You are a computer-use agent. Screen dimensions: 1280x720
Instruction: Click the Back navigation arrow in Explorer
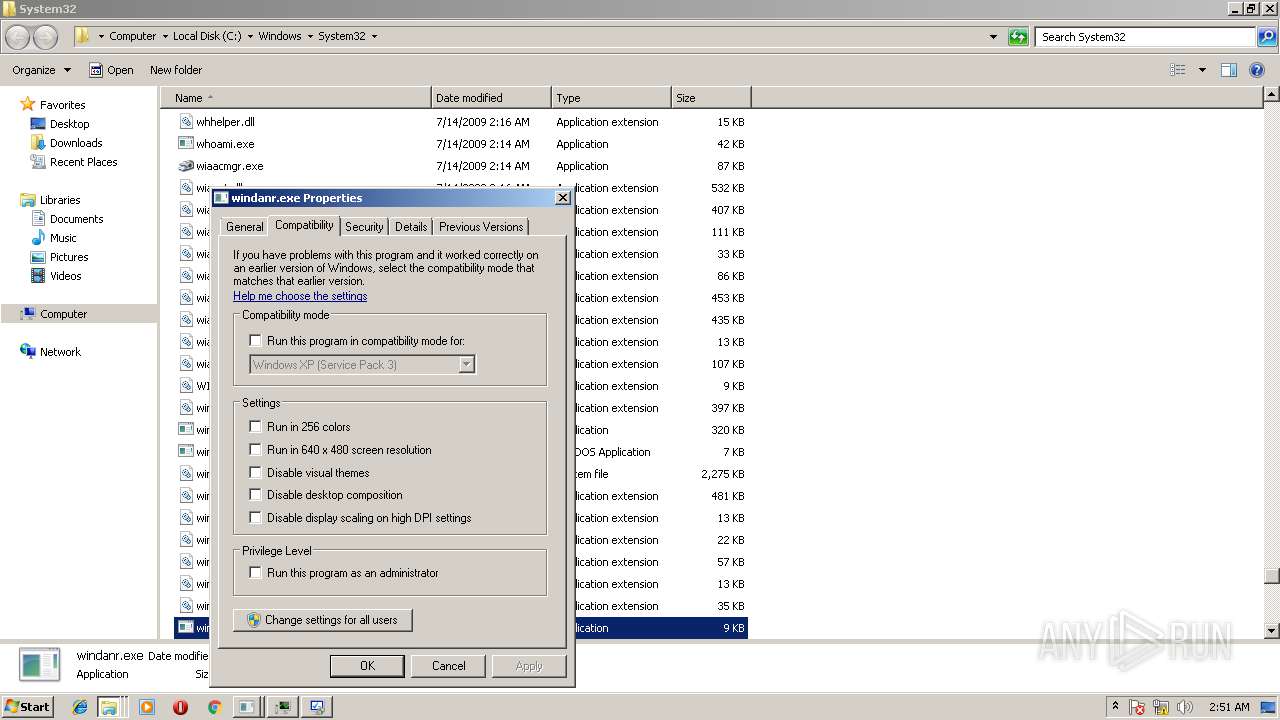(17, 37)
